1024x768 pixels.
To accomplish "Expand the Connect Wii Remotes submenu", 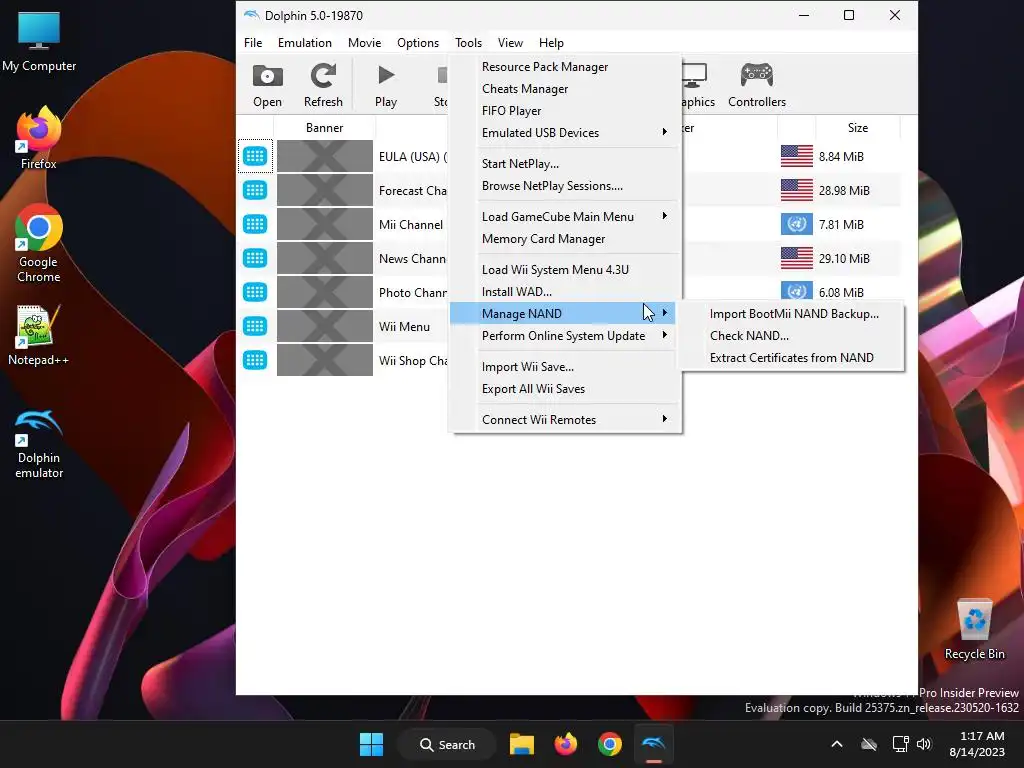I will pyautogui.click(x=565, y=420).
